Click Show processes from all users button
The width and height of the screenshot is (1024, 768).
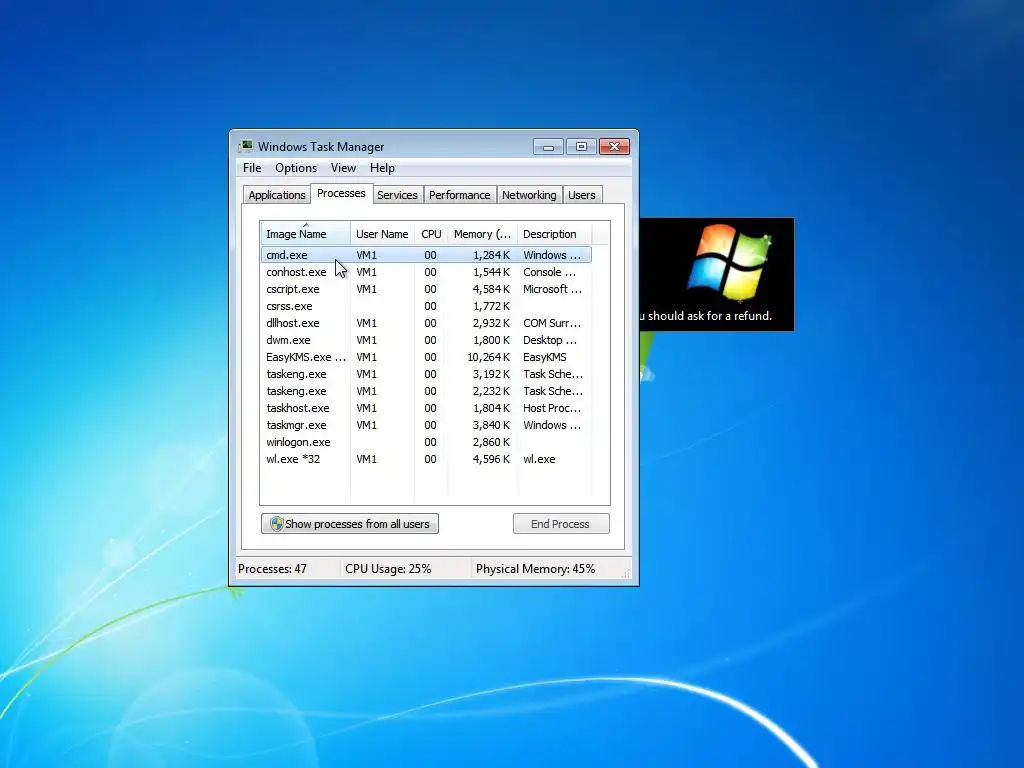pyautogui.click(x=350, y=524)
